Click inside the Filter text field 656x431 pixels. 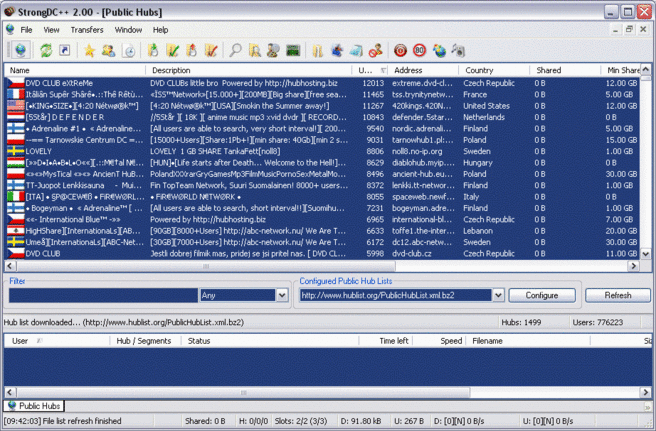pos(100,296)
